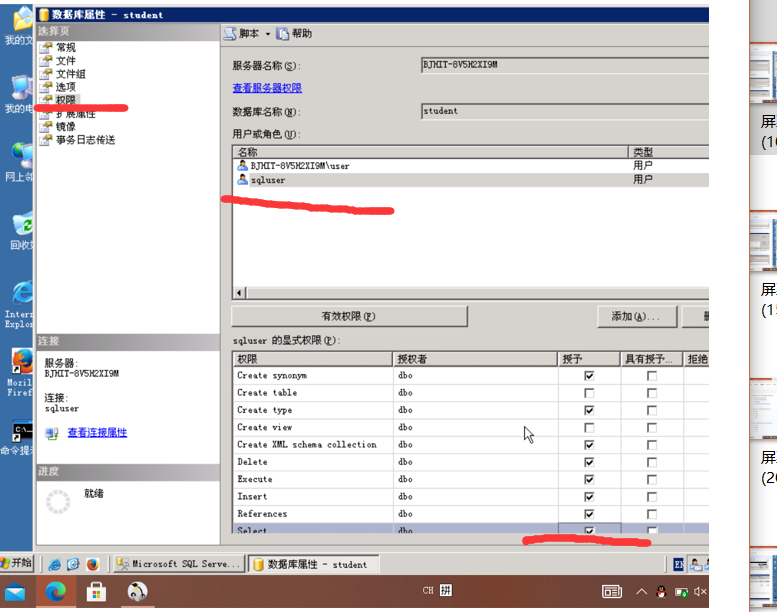Uncheck 授予 for Create type
The height and width of the screenshot is (612, 777).
(x=589, y=411)
